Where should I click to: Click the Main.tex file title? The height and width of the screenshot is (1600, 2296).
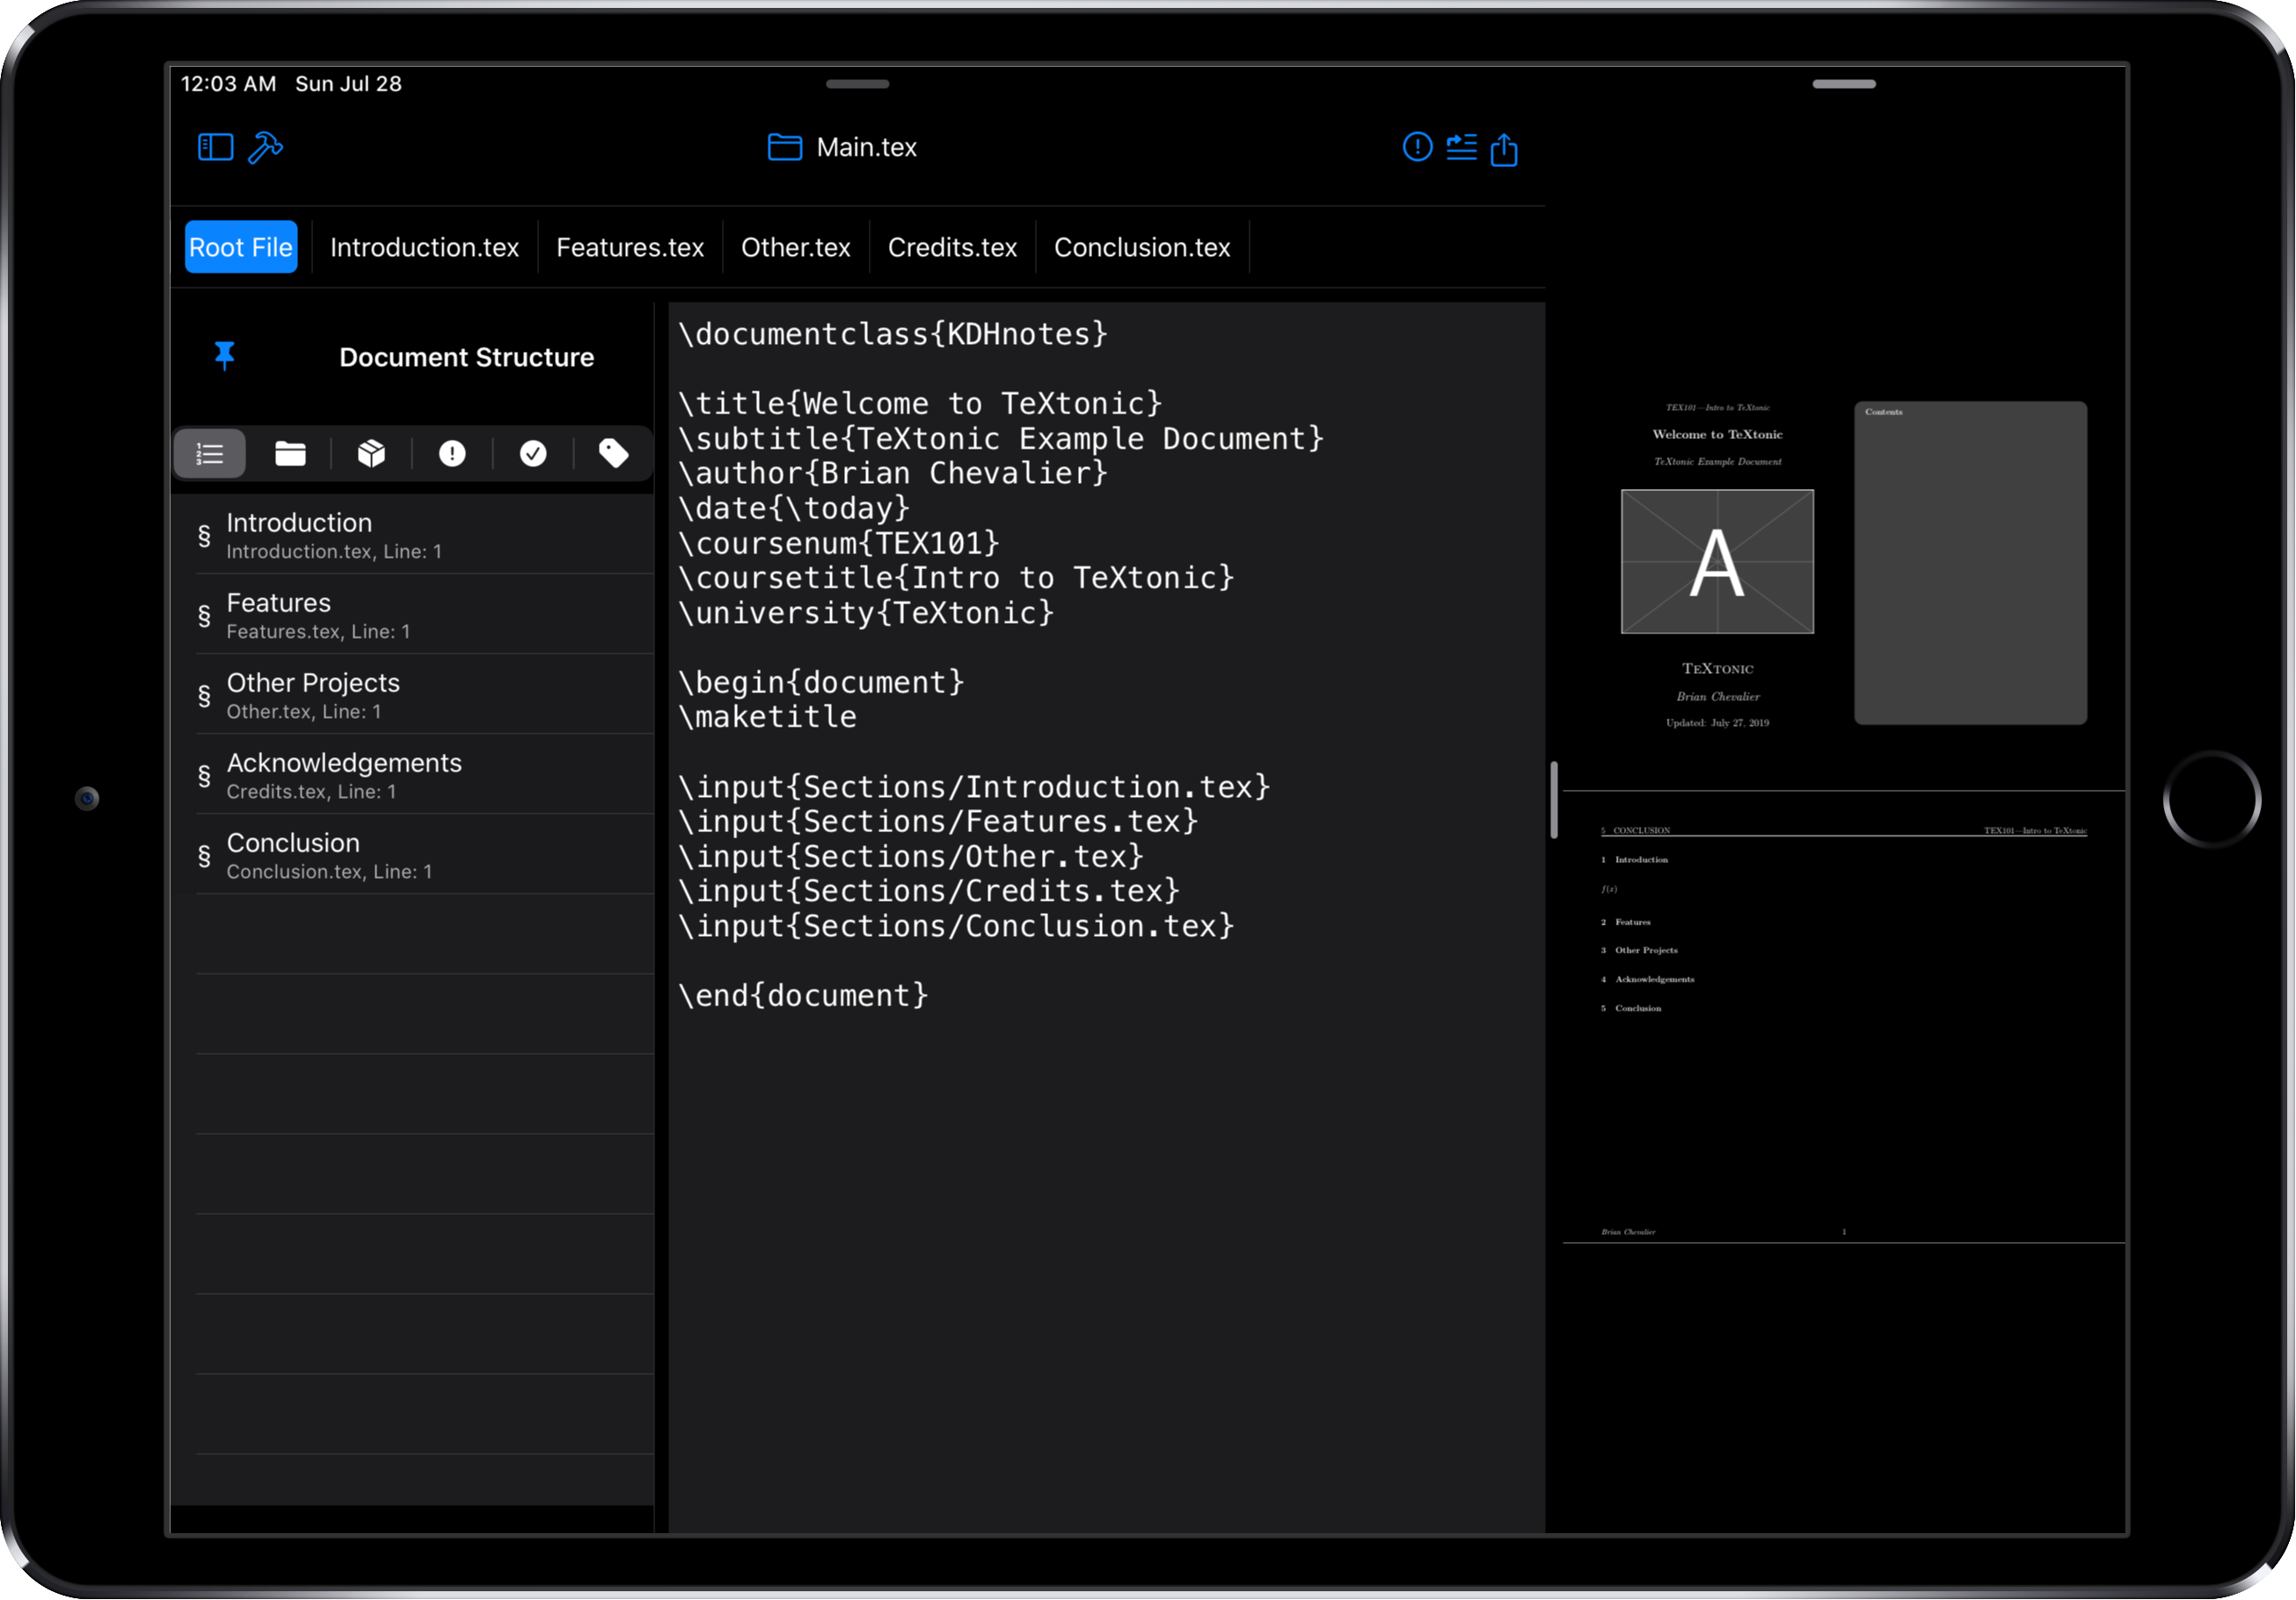click(x=866, y=148)
